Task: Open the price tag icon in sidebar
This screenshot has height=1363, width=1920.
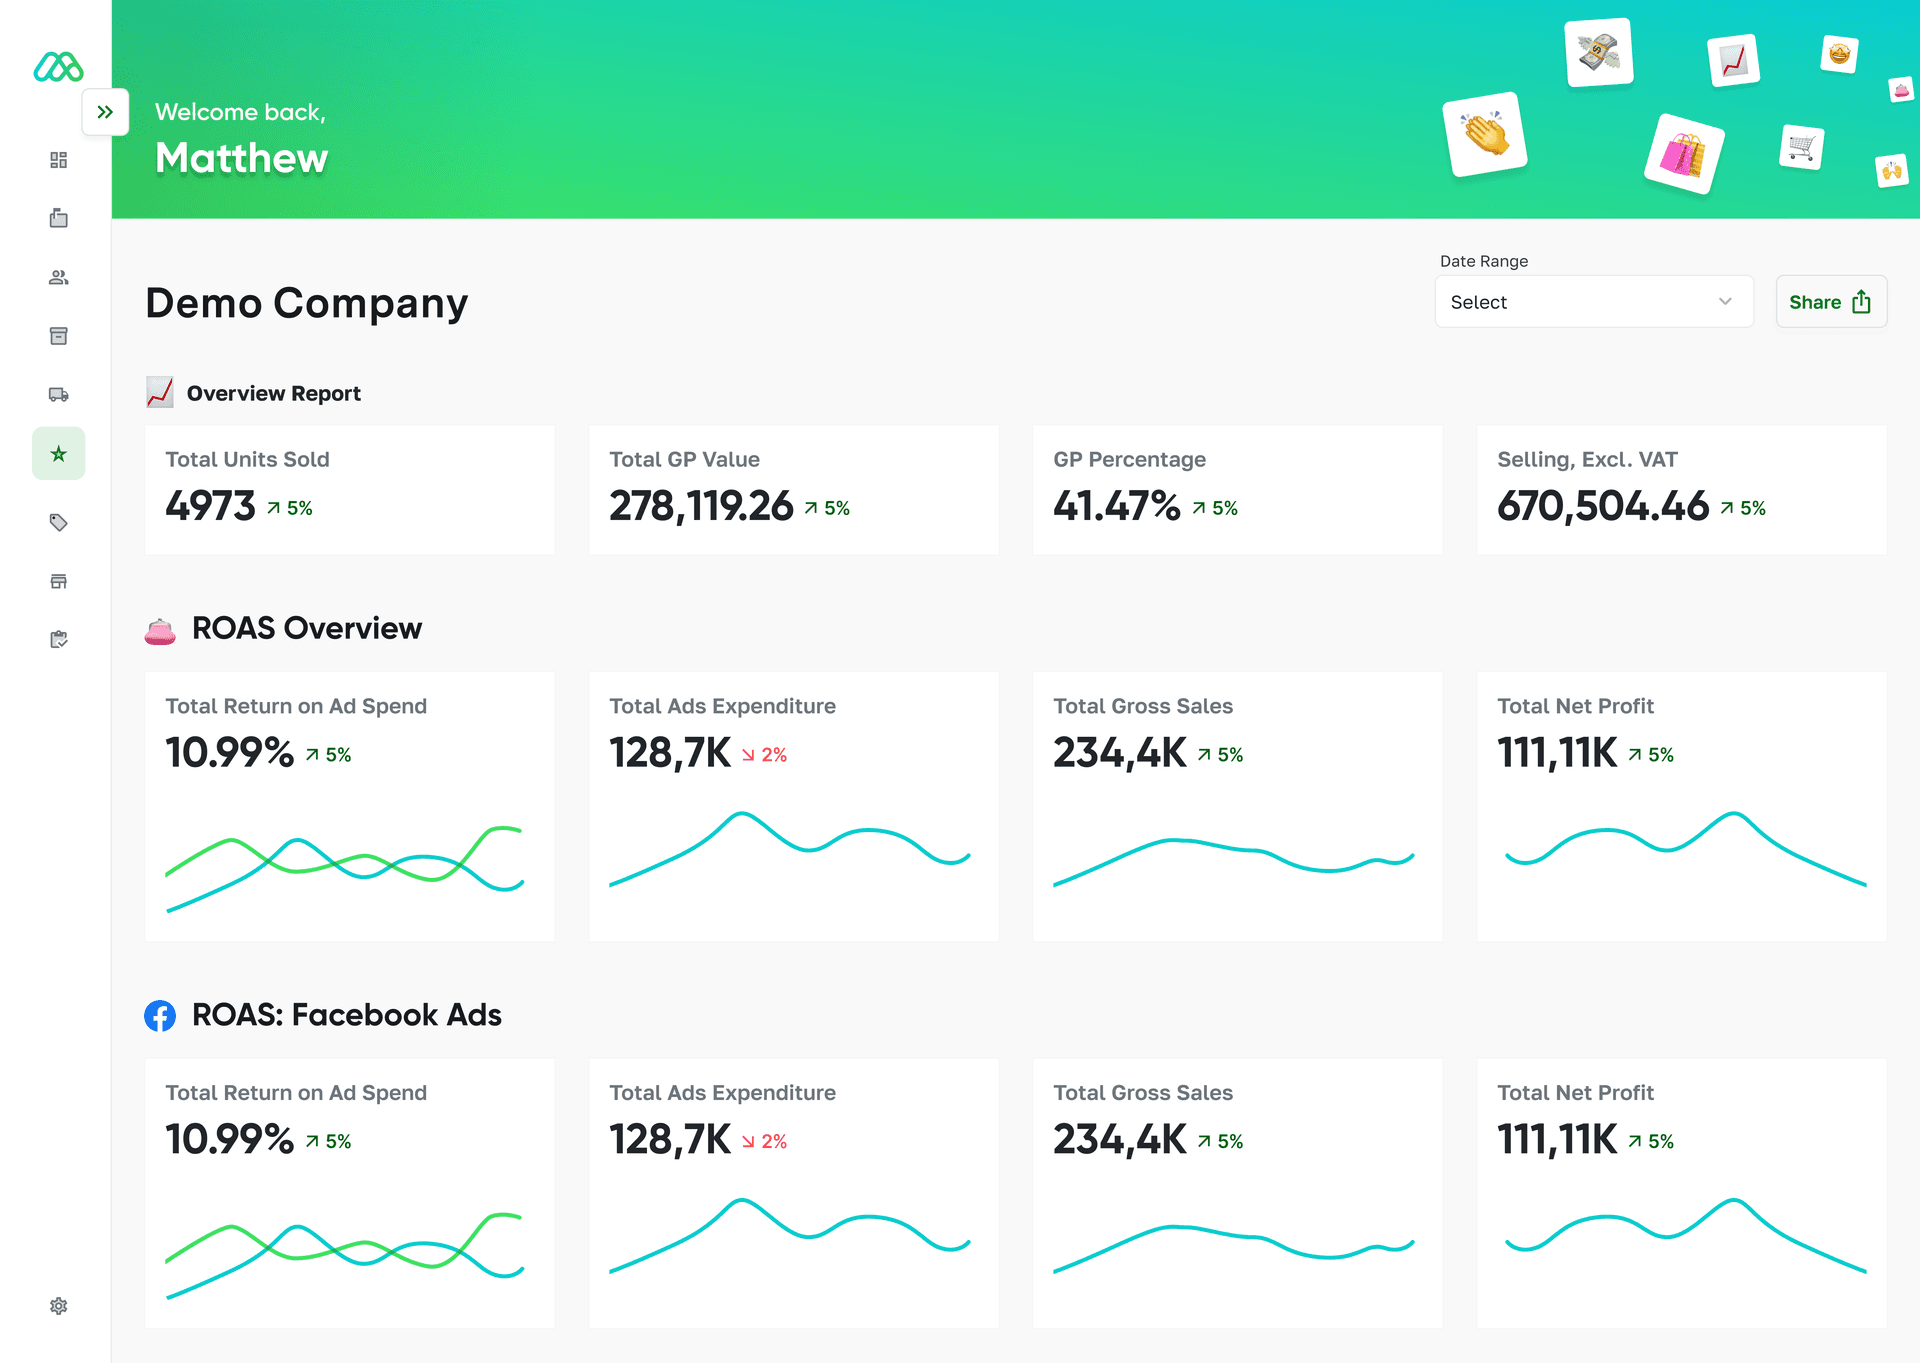Action: click(x=58, y=522)
